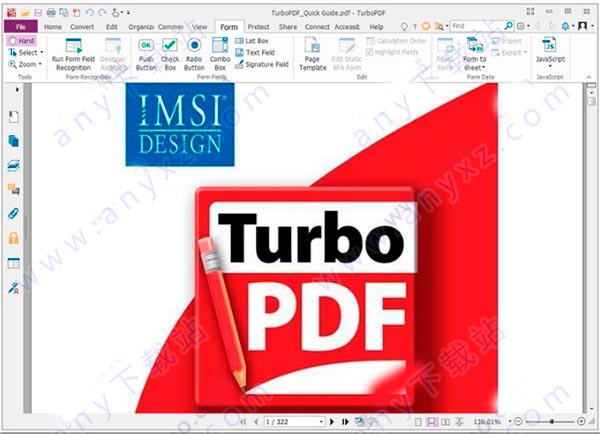
Task: Collapse the ribbon with the chevron
Action: tap(589, 77)
